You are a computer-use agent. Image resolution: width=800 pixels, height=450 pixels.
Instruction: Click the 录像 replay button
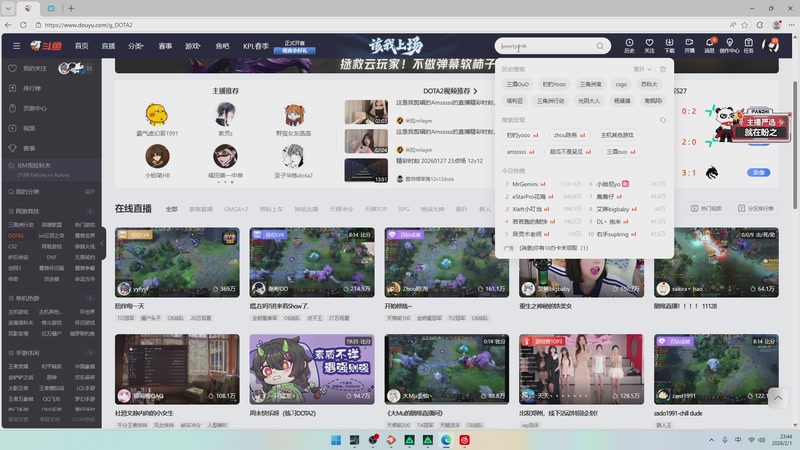tap(758, 172)
